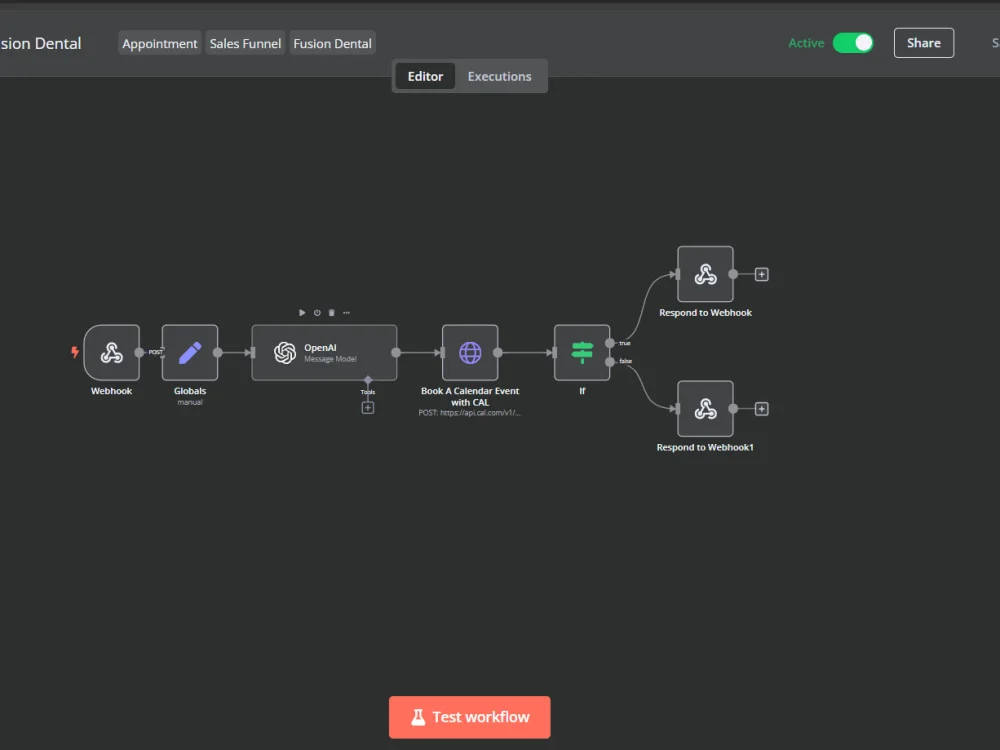Delete the OpenAI node with trash icon

click(x=332, y=312)
